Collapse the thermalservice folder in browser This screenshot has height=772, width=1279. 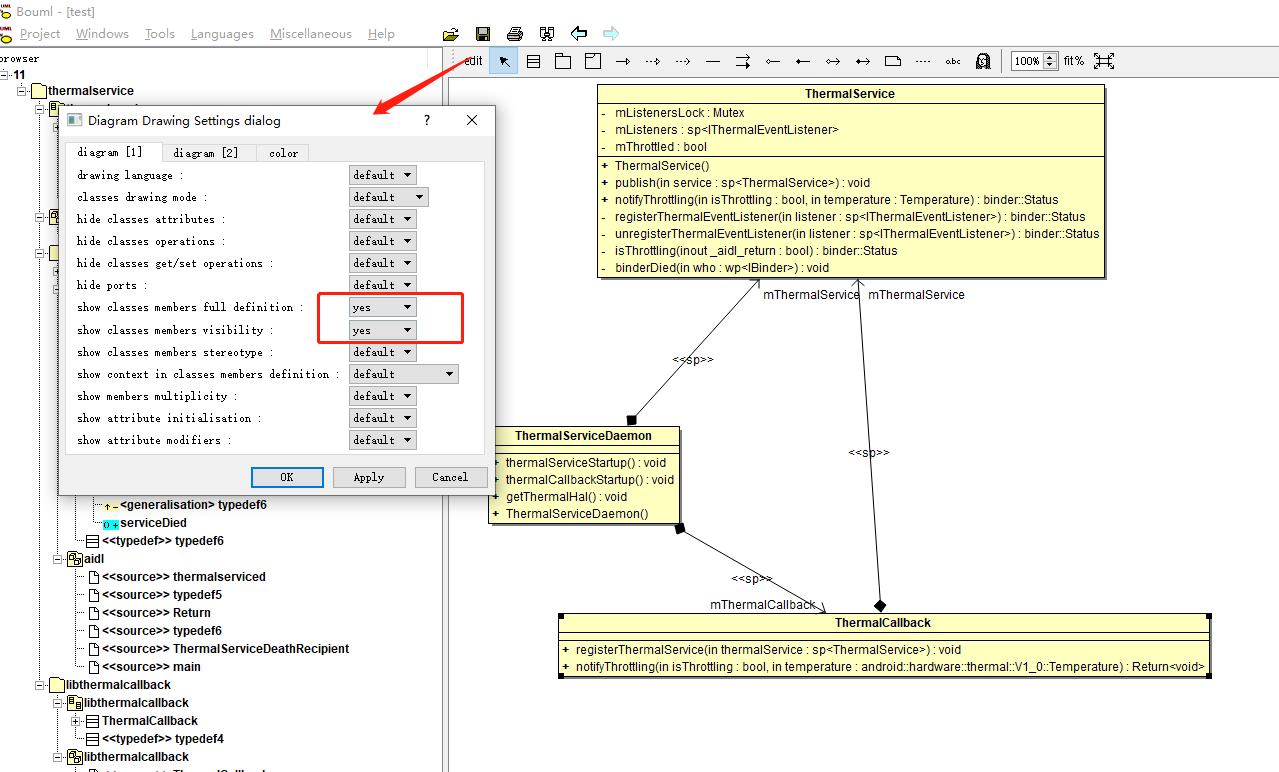22,91
